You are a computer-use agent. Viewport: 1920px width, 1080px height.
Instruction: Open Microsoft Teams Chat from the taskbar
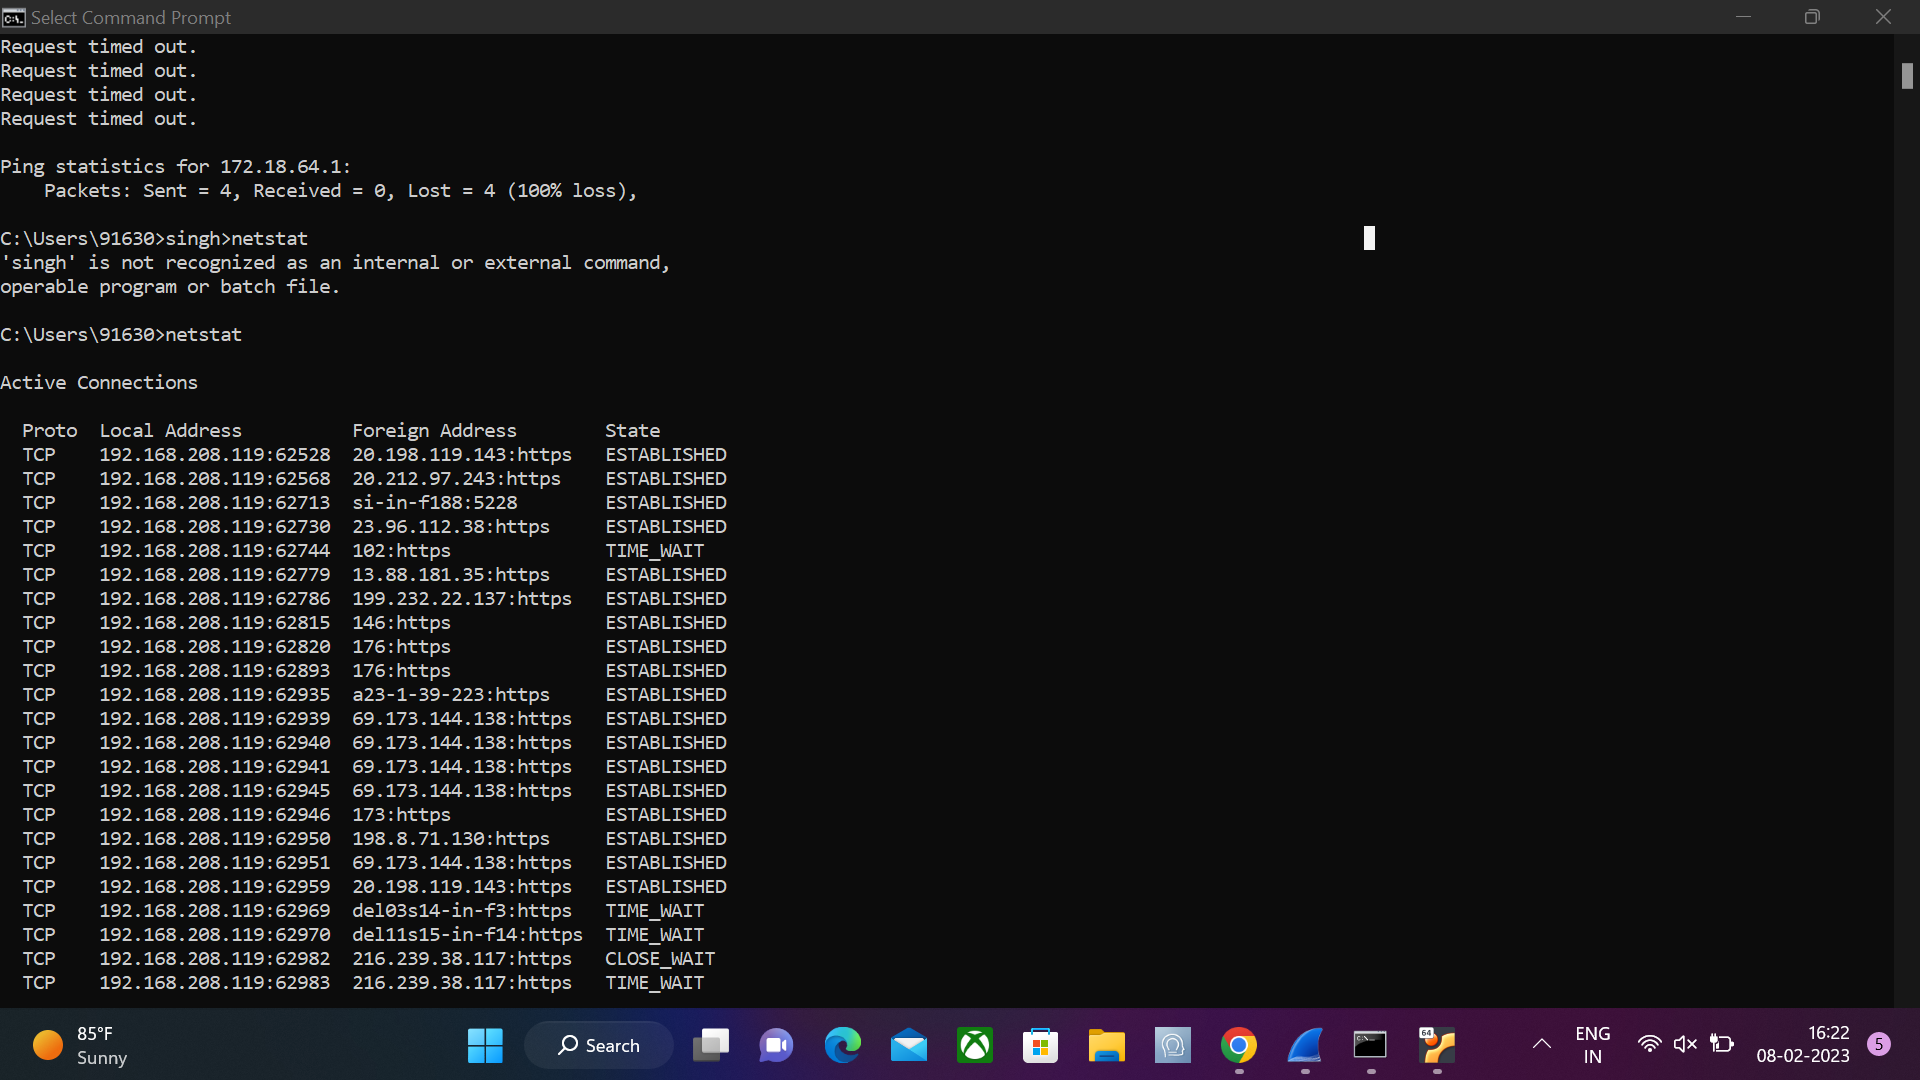pyautogui.click(x=776, y=1045)
